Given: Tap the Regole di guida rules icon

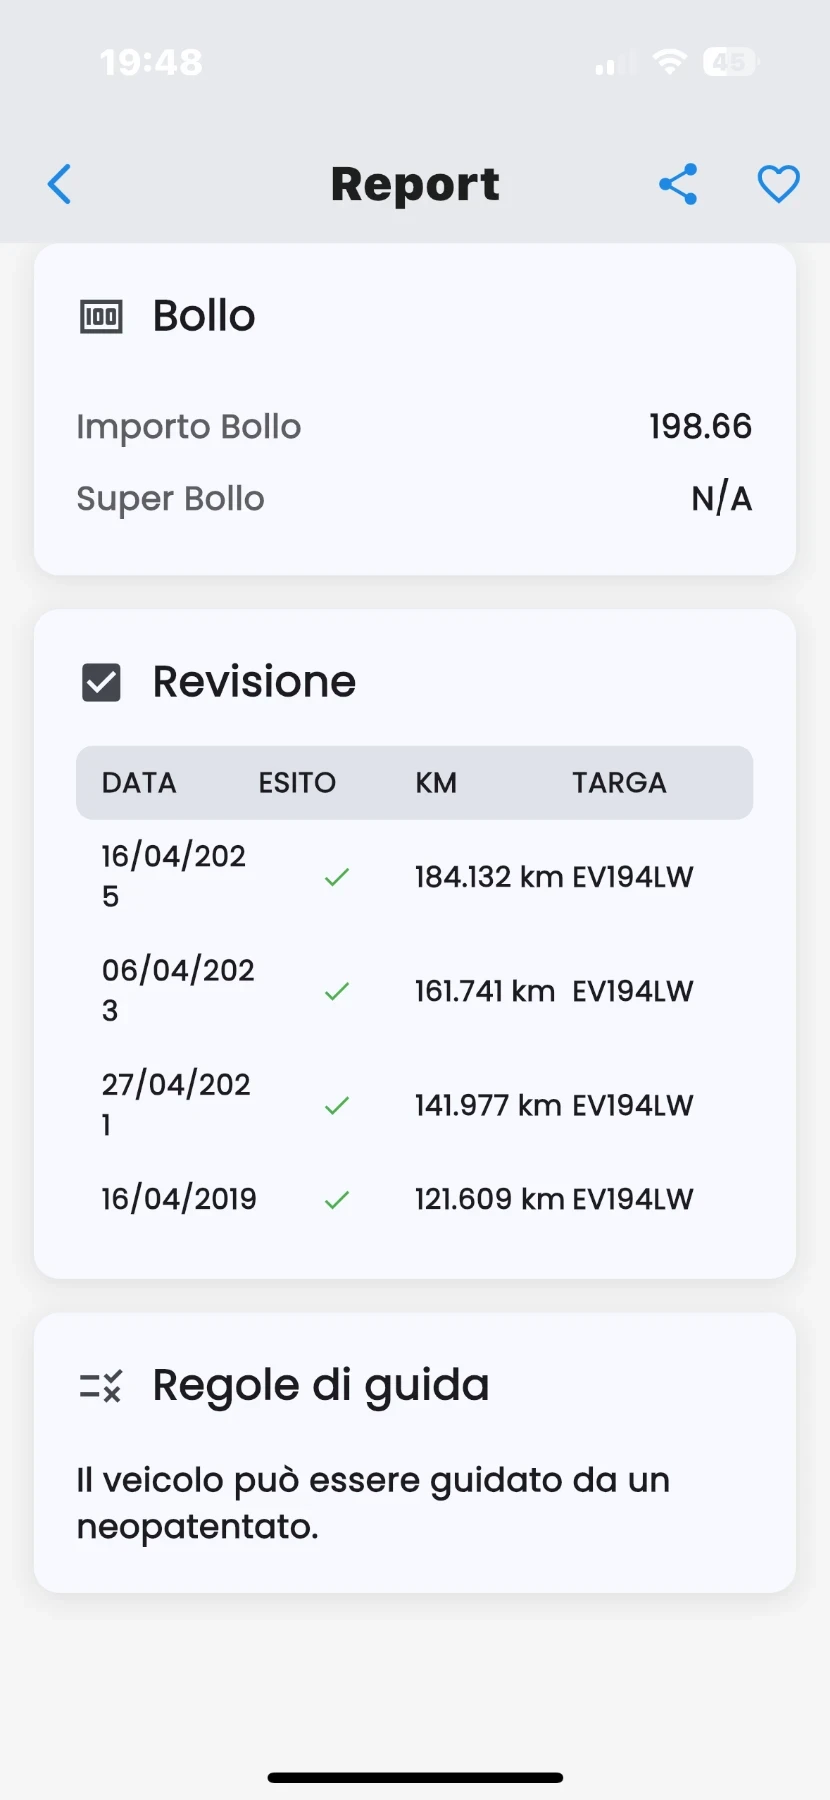Looking at the screenshot, I should (101, 1386).
